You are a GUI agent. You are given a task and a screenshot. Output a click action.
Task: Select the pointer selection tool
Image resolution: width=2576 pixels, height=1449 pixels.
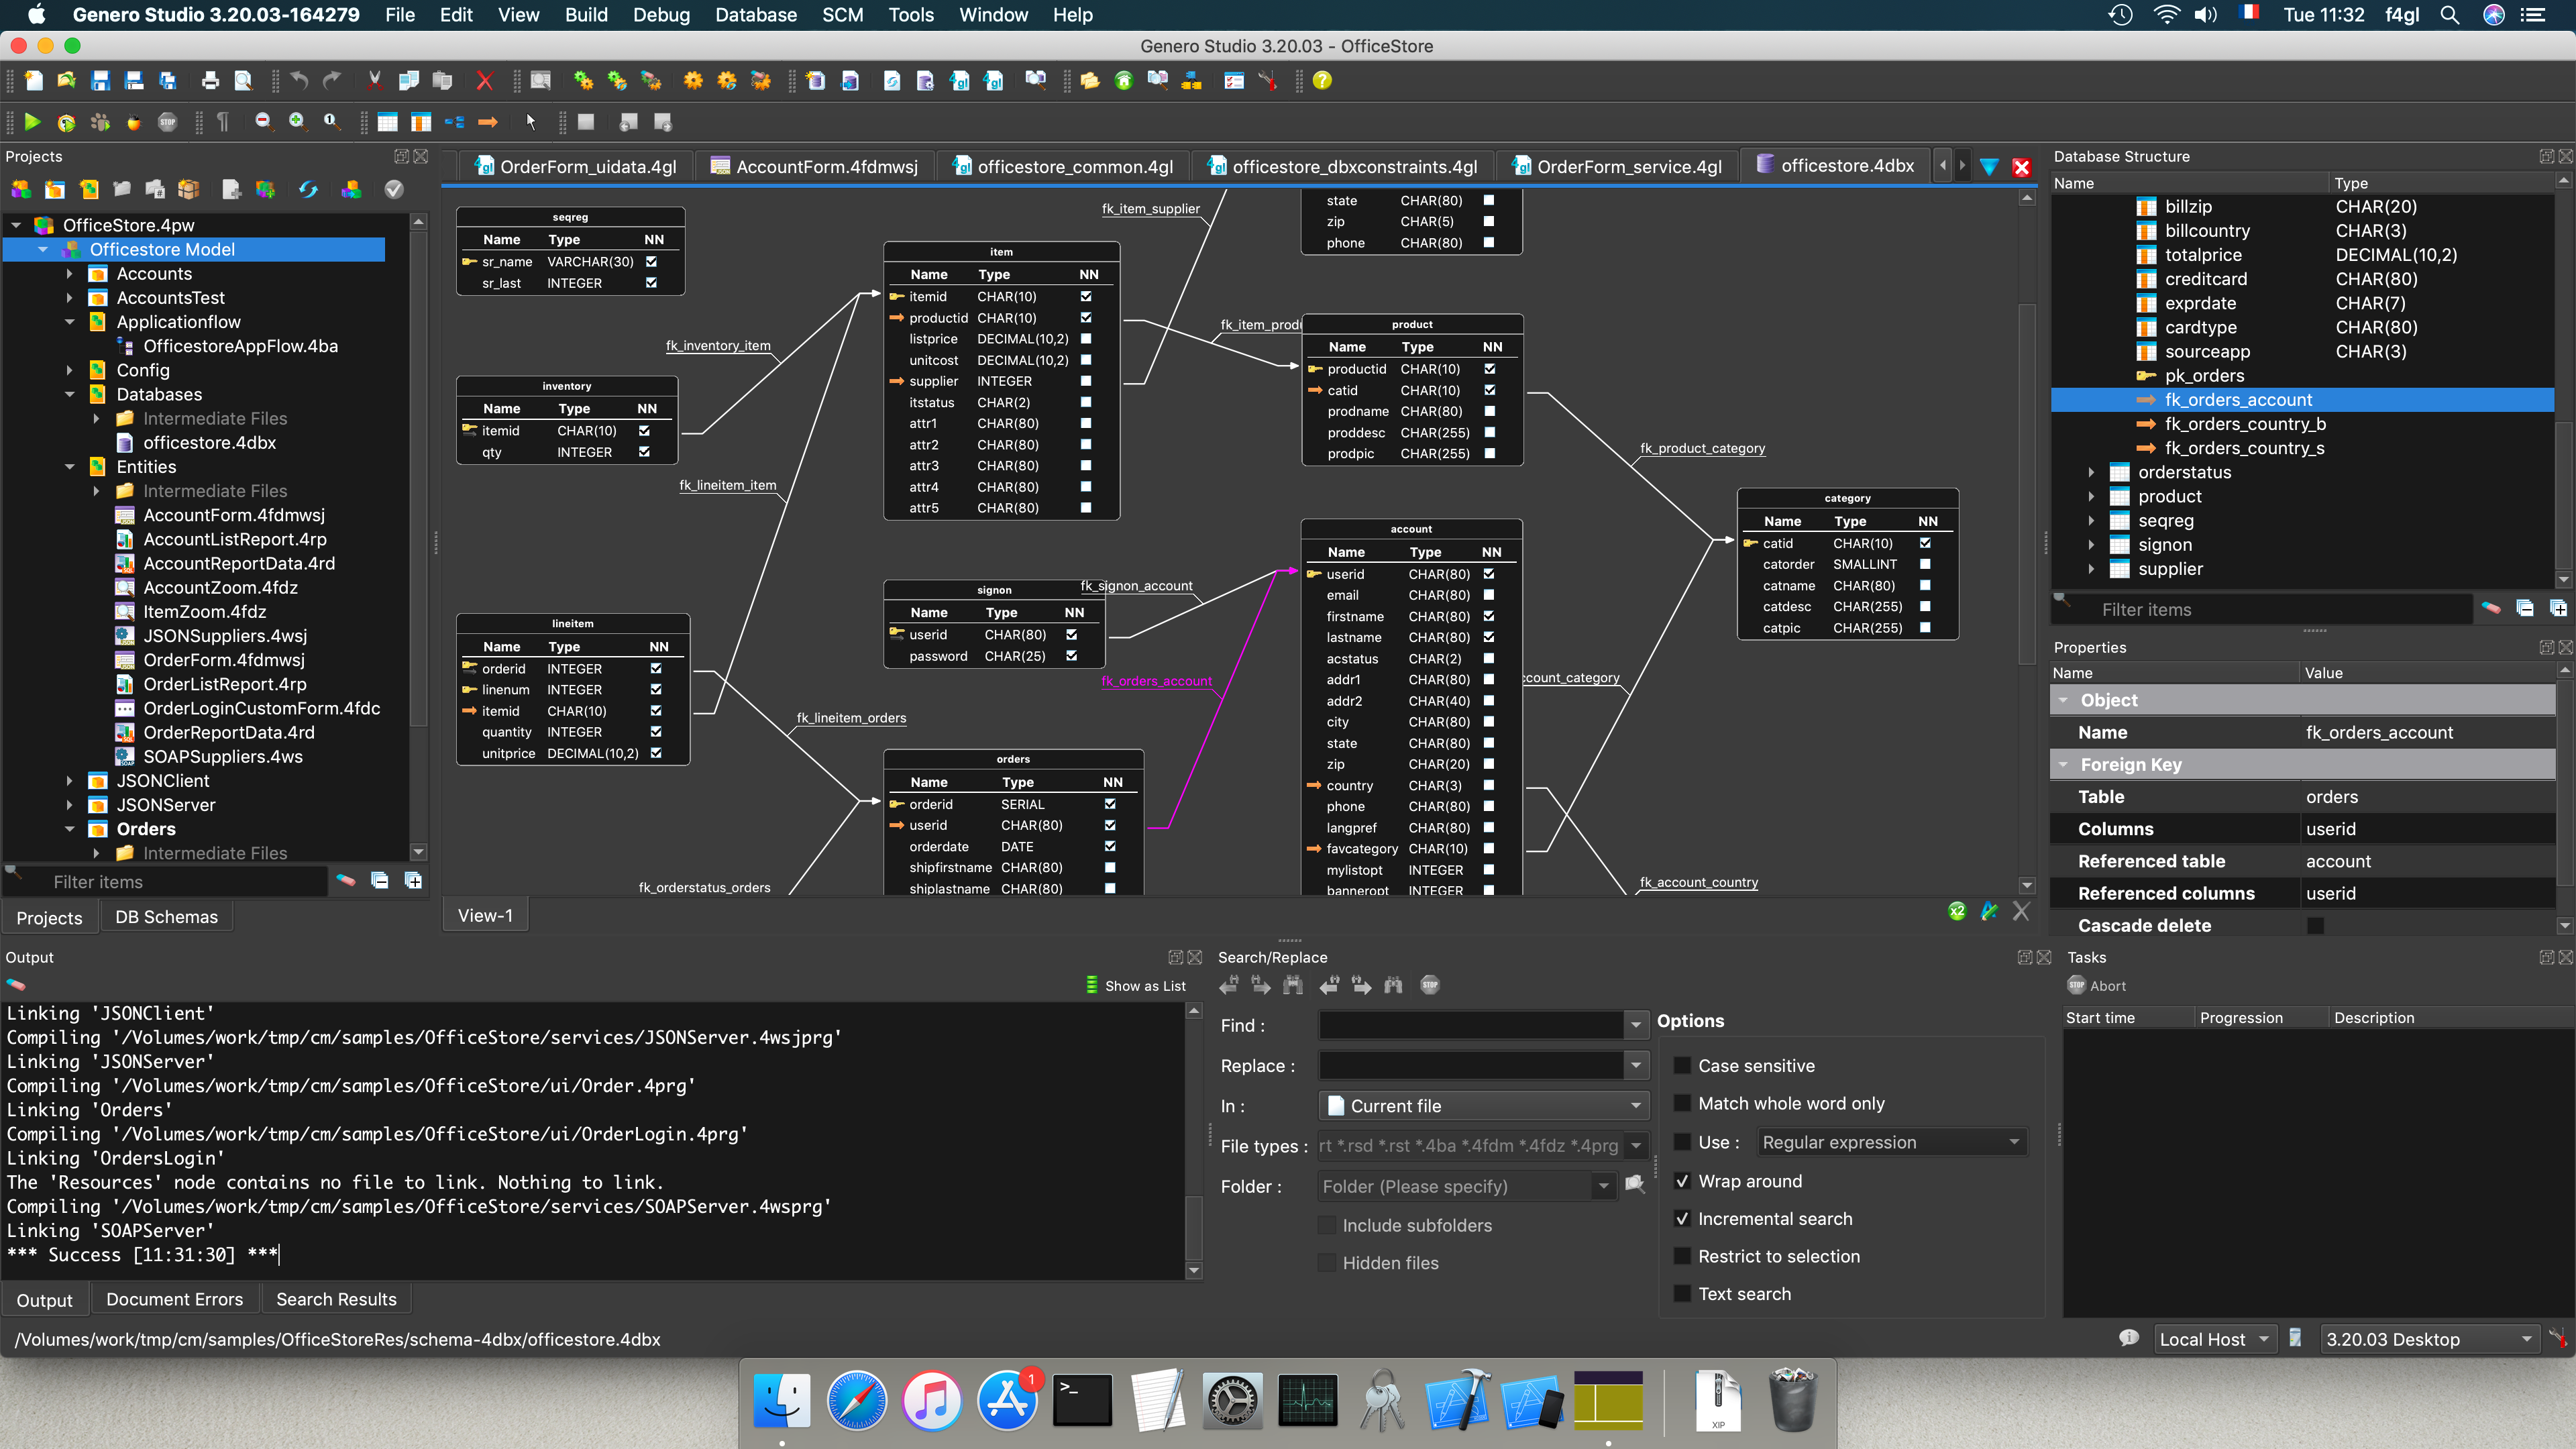coord(531,122)
